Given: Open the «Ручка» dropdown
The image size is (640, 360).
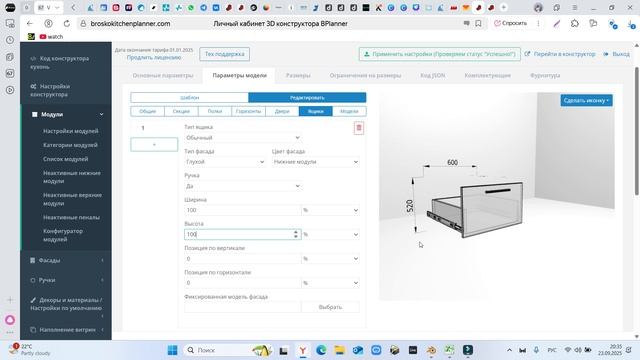Looking at the screenshot, I should pyautogui.click(x=243, y=186).
